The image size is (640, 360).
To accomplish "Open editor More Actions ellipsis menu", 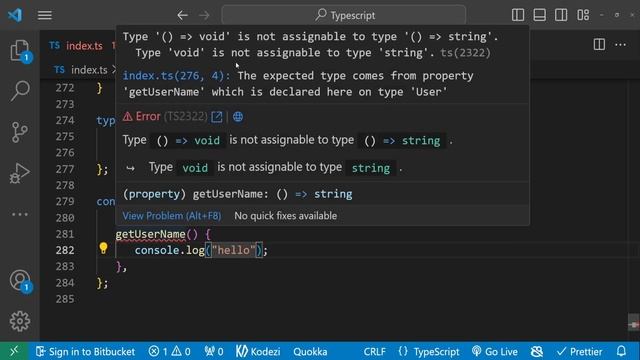I will tap(620, 44).
